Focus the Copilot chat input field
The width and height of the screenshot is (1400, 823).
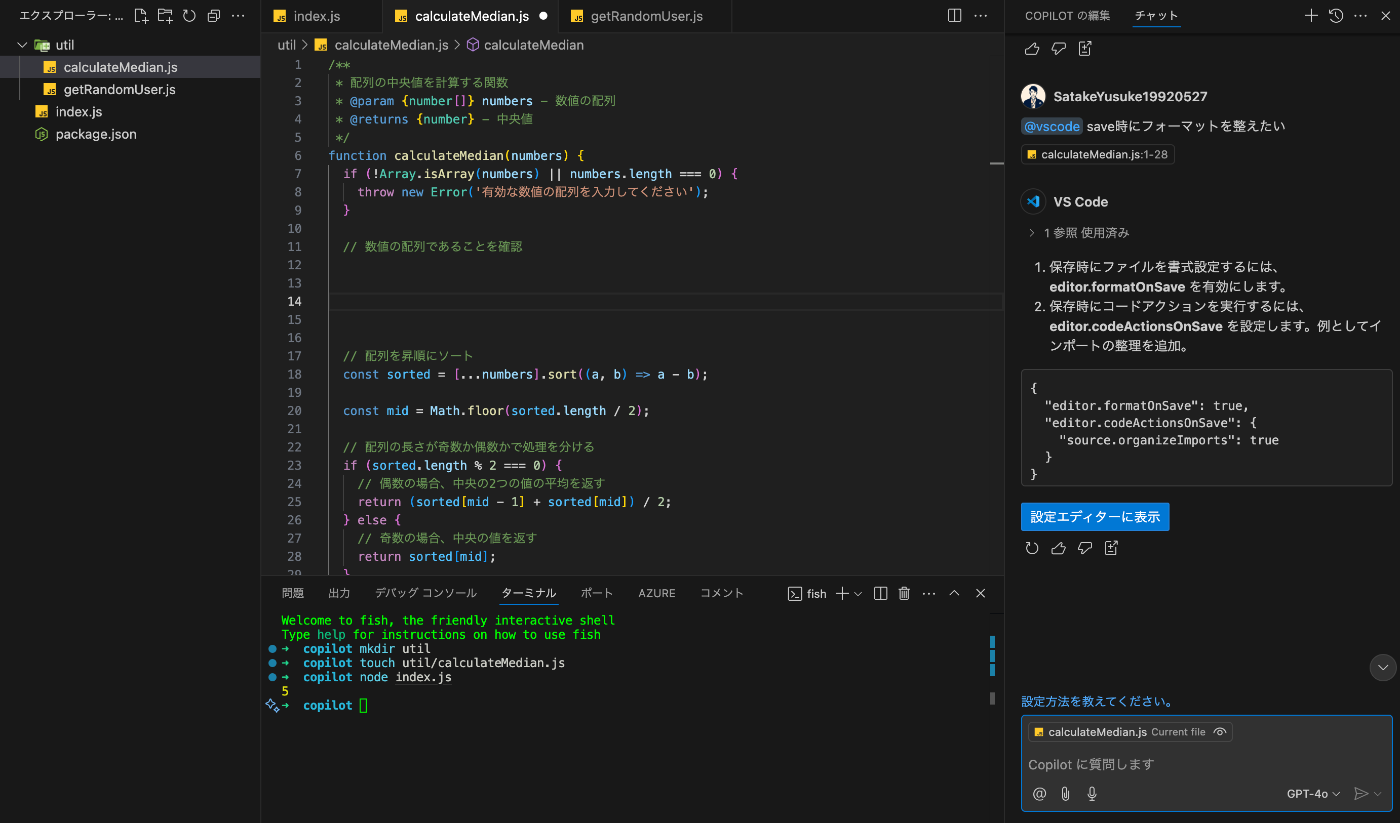tap(1200, 764)
